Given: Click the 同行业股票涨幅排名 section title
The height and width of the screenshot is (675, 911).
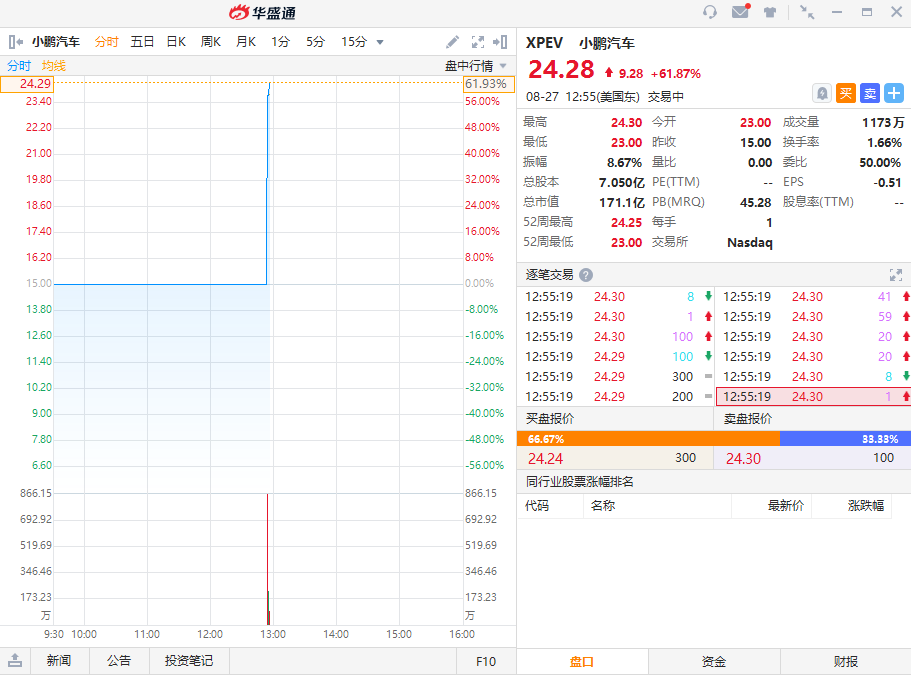Looking at the screenshot, I should pyautogui.click(x=580, y=482).
